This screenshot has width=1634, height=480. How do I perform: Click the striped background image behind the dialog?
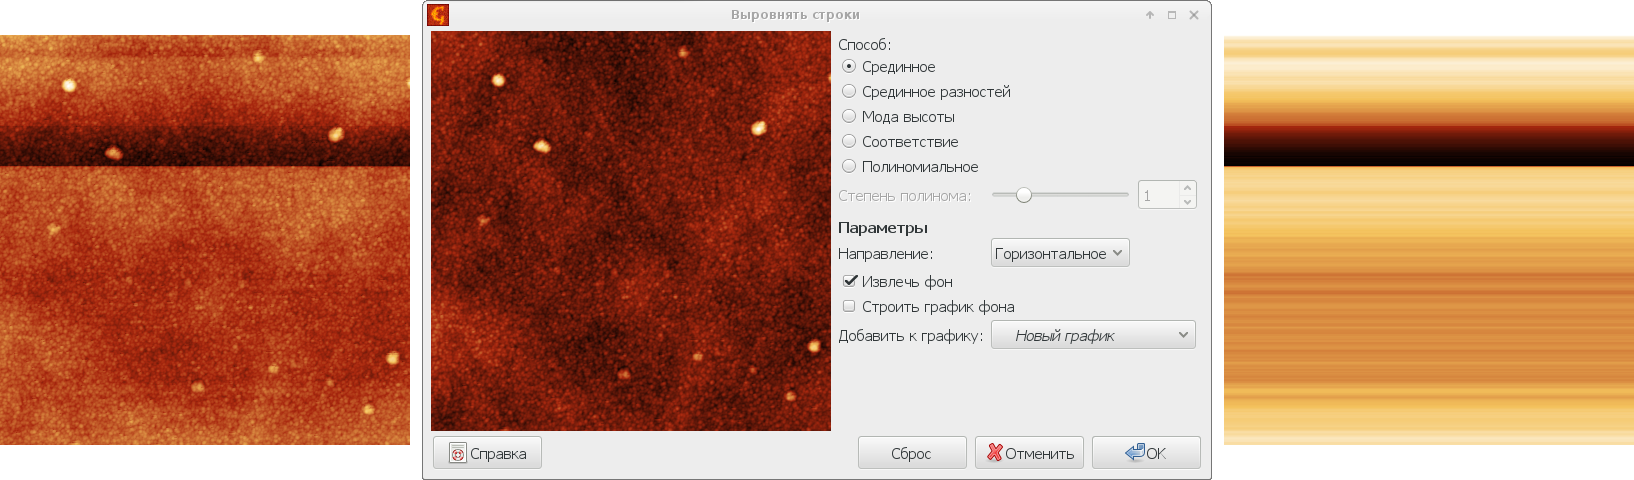(1429, 241)
